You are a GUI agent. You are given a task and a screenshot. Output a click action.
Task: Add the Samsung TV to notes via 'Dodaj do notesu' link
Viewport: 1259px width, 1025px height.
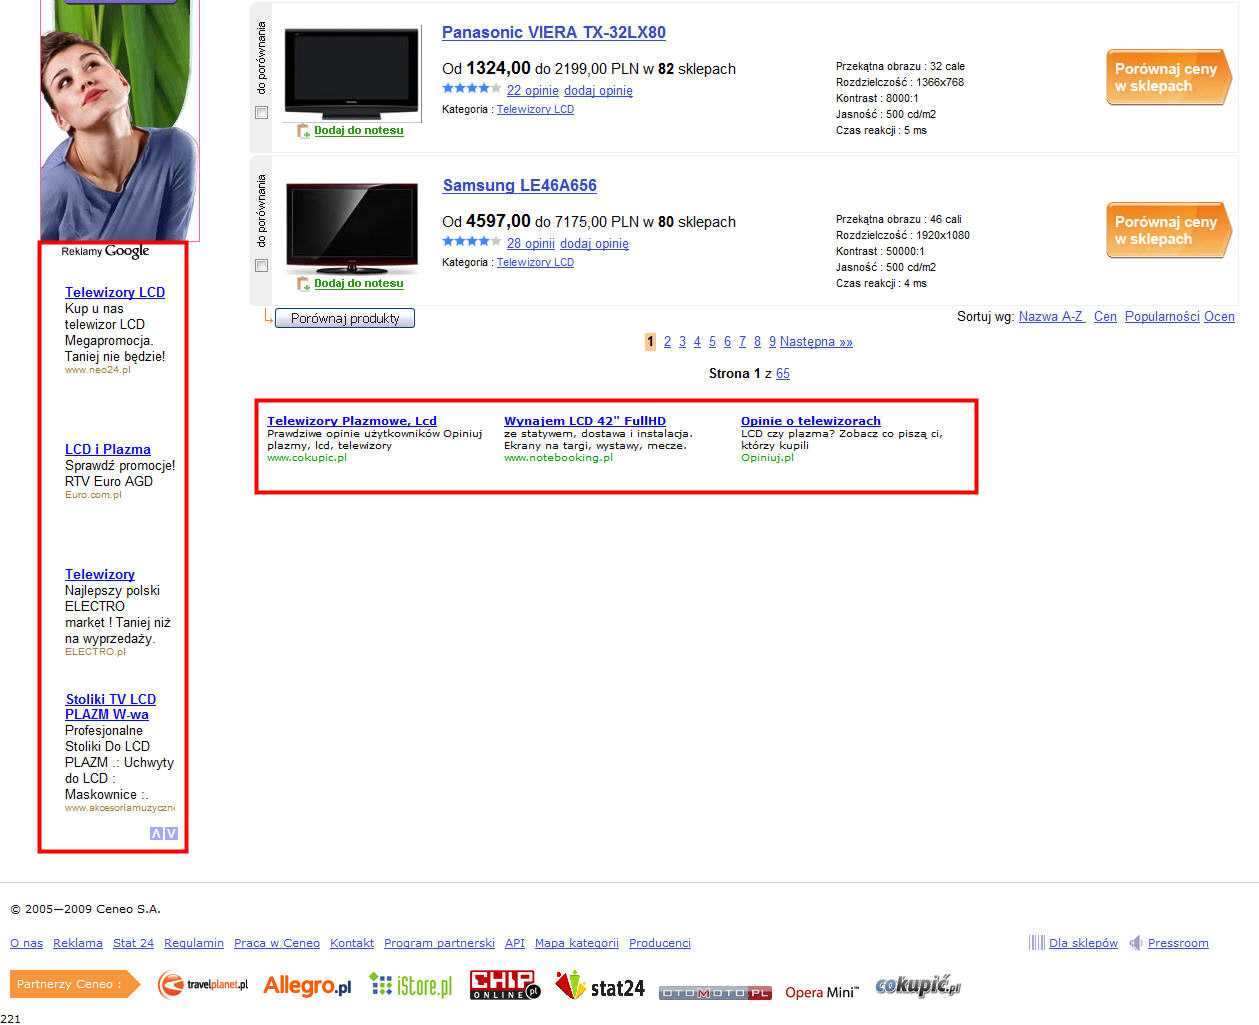pyautogui.click(x=359, y=283)
